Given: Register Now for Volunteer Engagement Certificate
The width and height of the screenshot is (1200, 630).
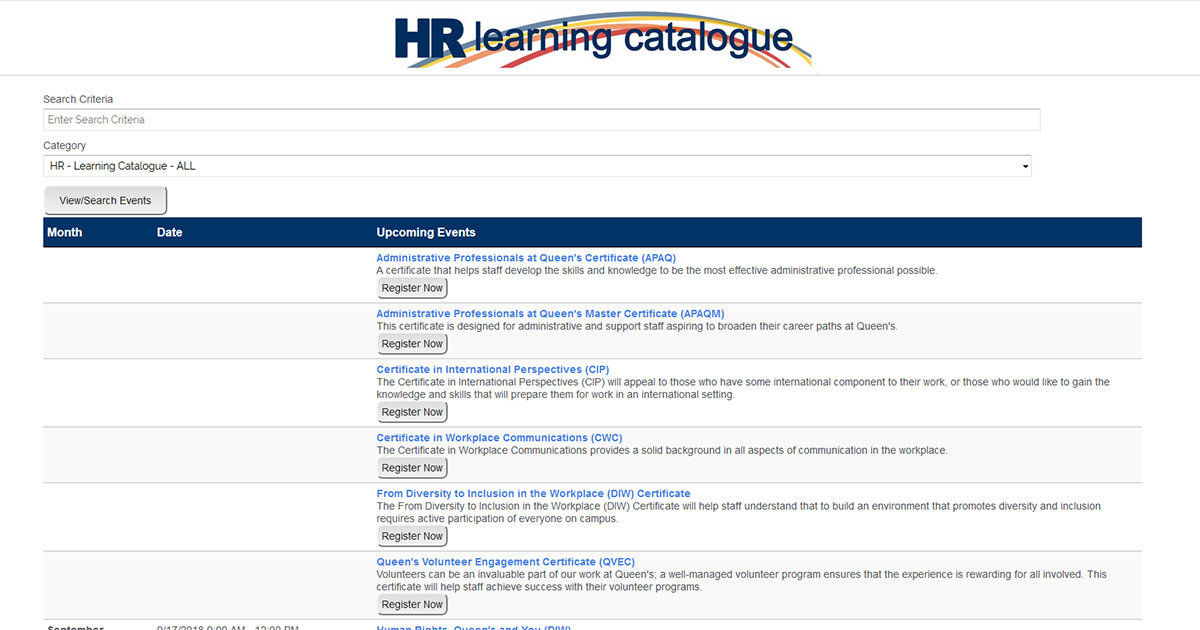Looking at the screenshot, I should (412, 604).
